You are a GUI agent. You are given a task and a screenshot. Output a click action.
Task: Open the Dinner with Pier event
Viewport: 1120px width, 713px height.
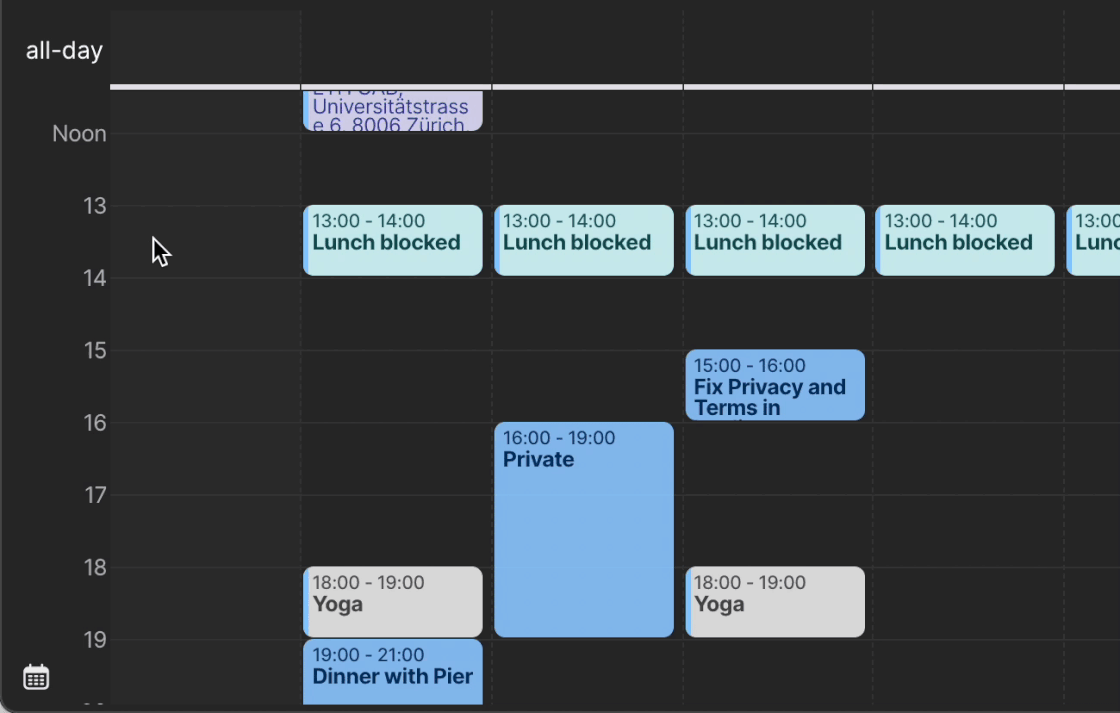click(x=393, y=671)
